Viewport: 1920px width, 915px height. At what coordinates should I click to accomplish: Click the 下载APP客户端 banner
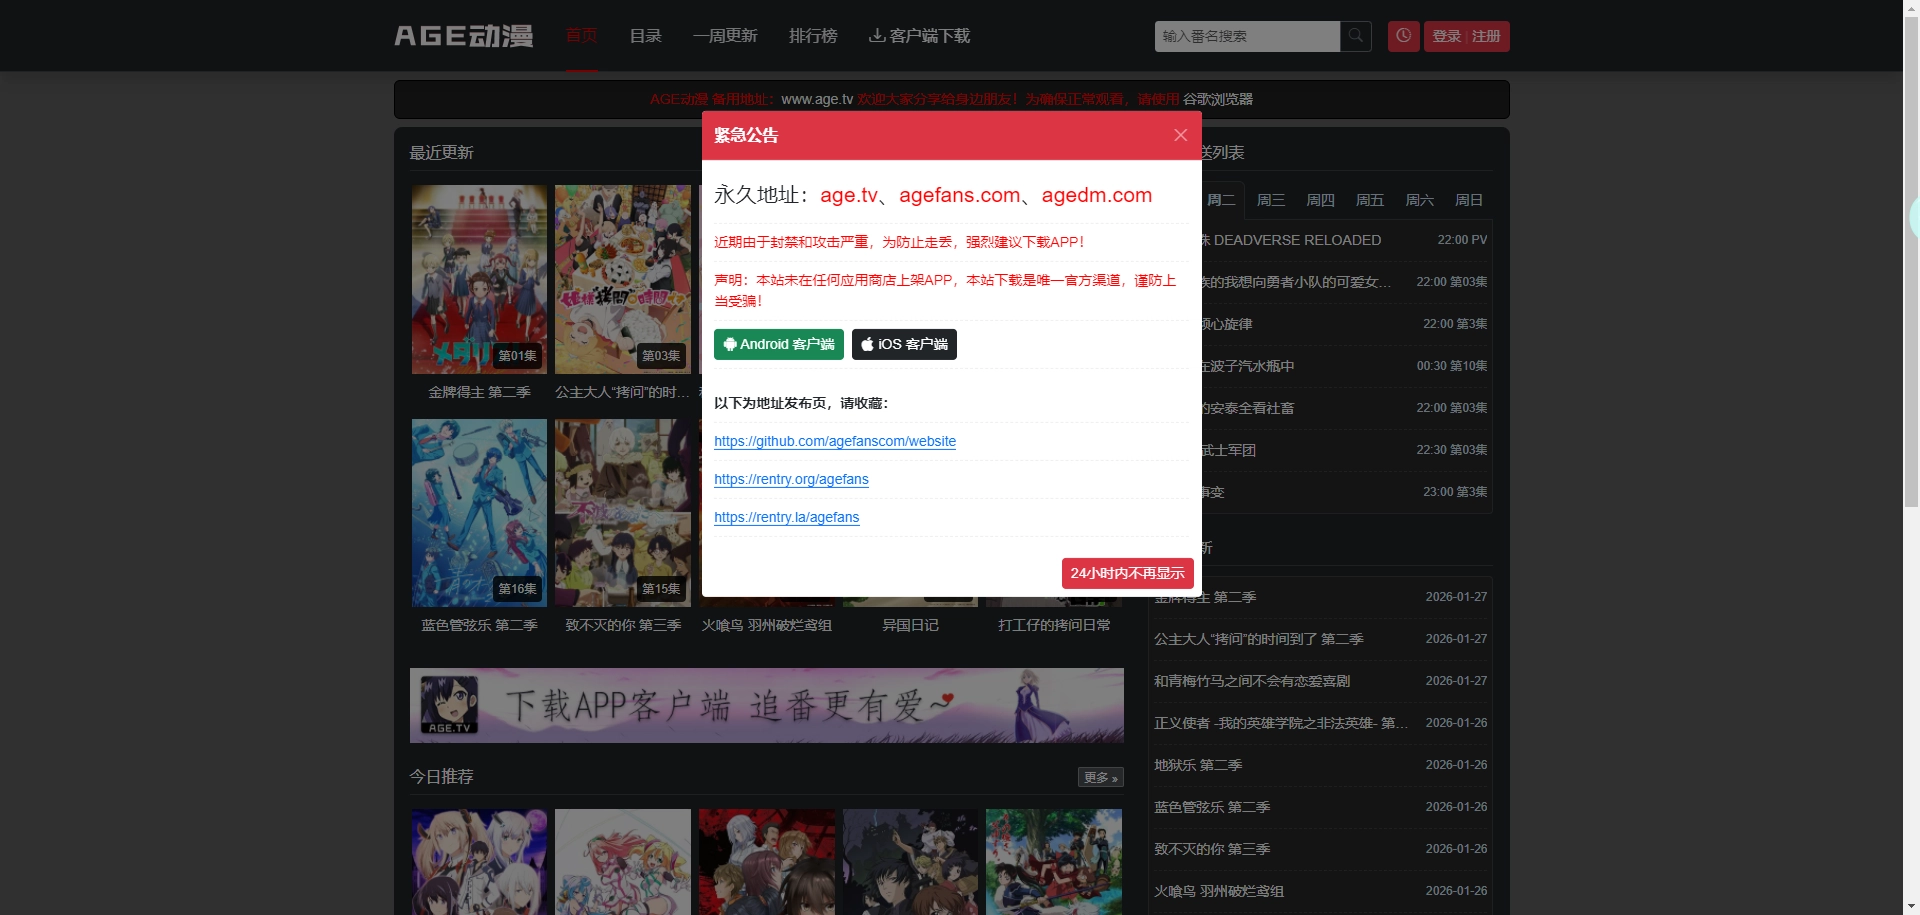(x=766, y=705)
